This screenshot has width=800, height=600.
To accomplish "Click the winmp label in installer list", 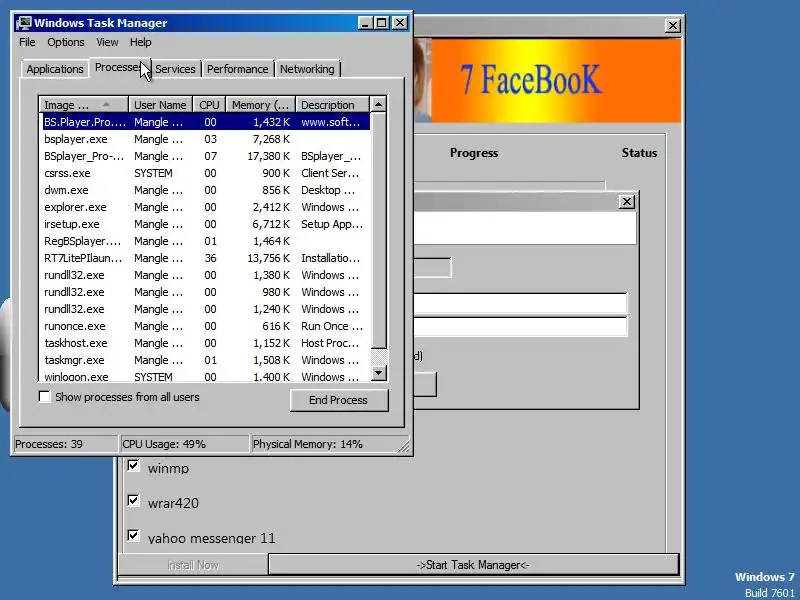I will 168,468.
